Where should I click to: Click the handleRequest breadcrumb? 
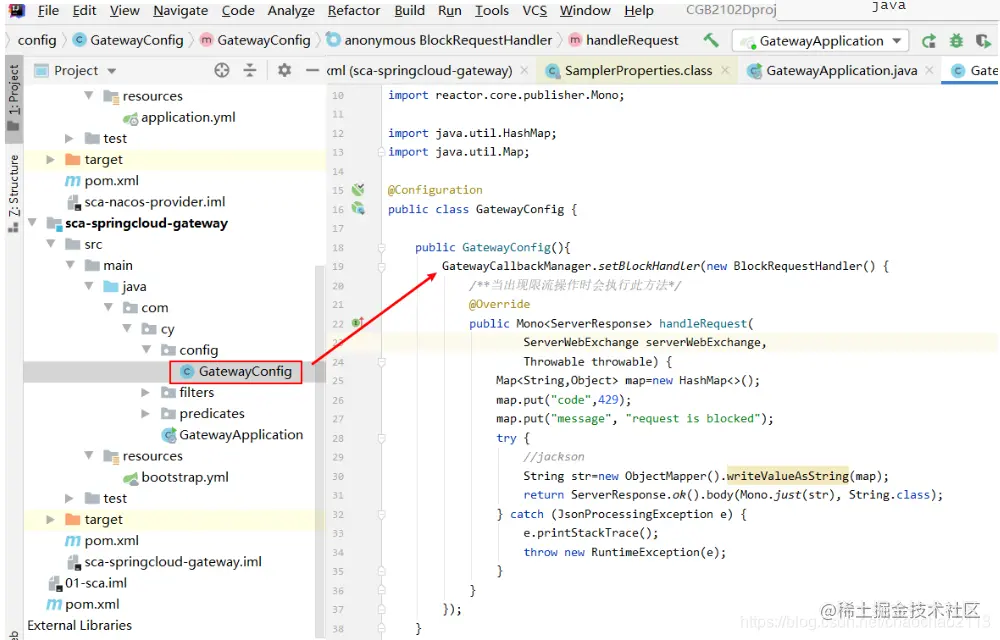click(x=632, y=40)
